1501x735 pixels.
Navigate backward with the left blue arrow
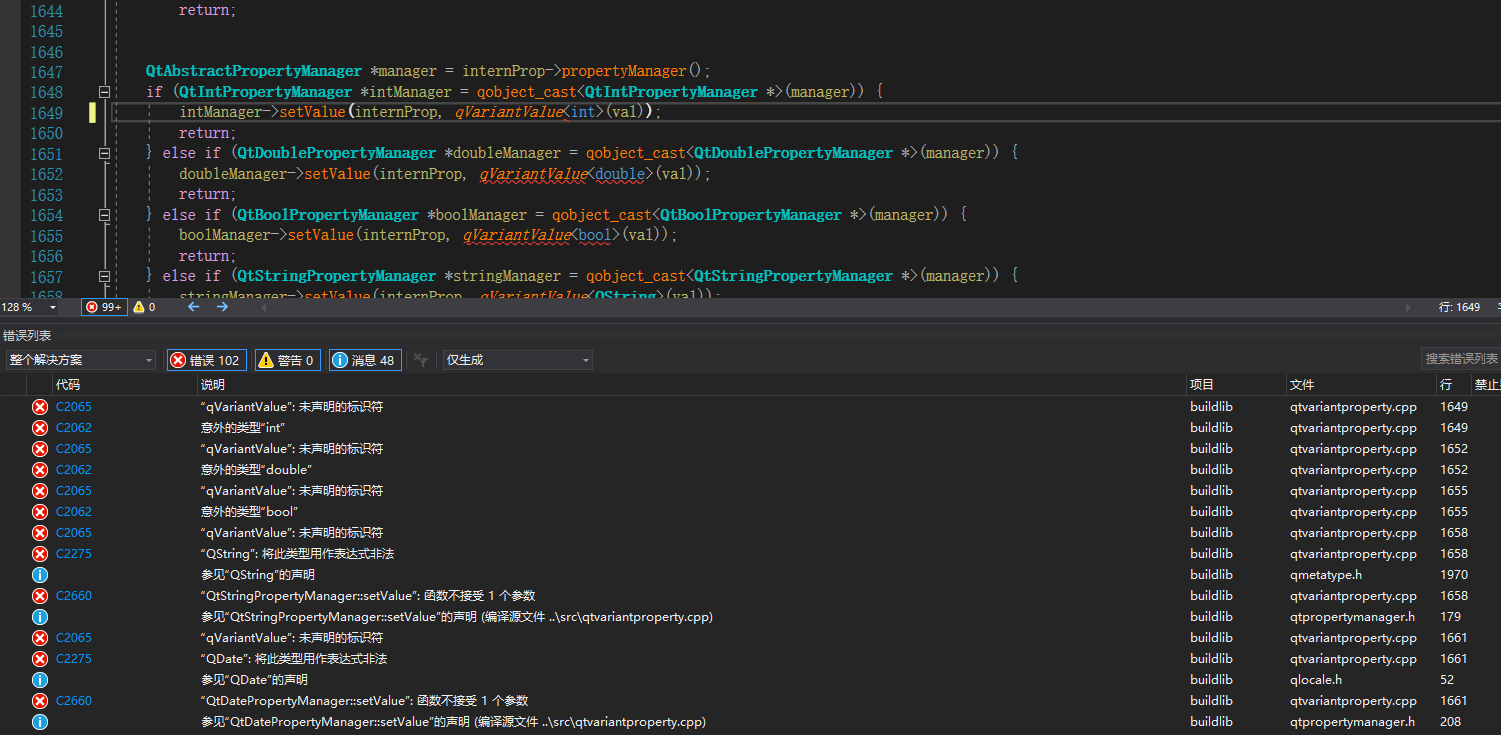click(x=194, y=307)
